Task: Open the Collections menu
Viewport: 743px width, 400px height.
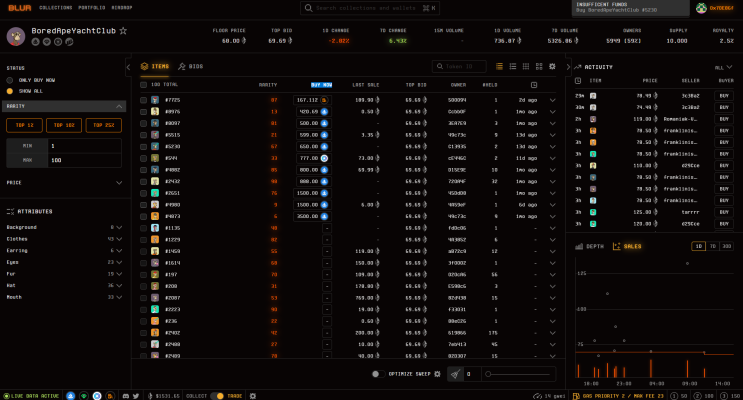Action: (56, 8)
